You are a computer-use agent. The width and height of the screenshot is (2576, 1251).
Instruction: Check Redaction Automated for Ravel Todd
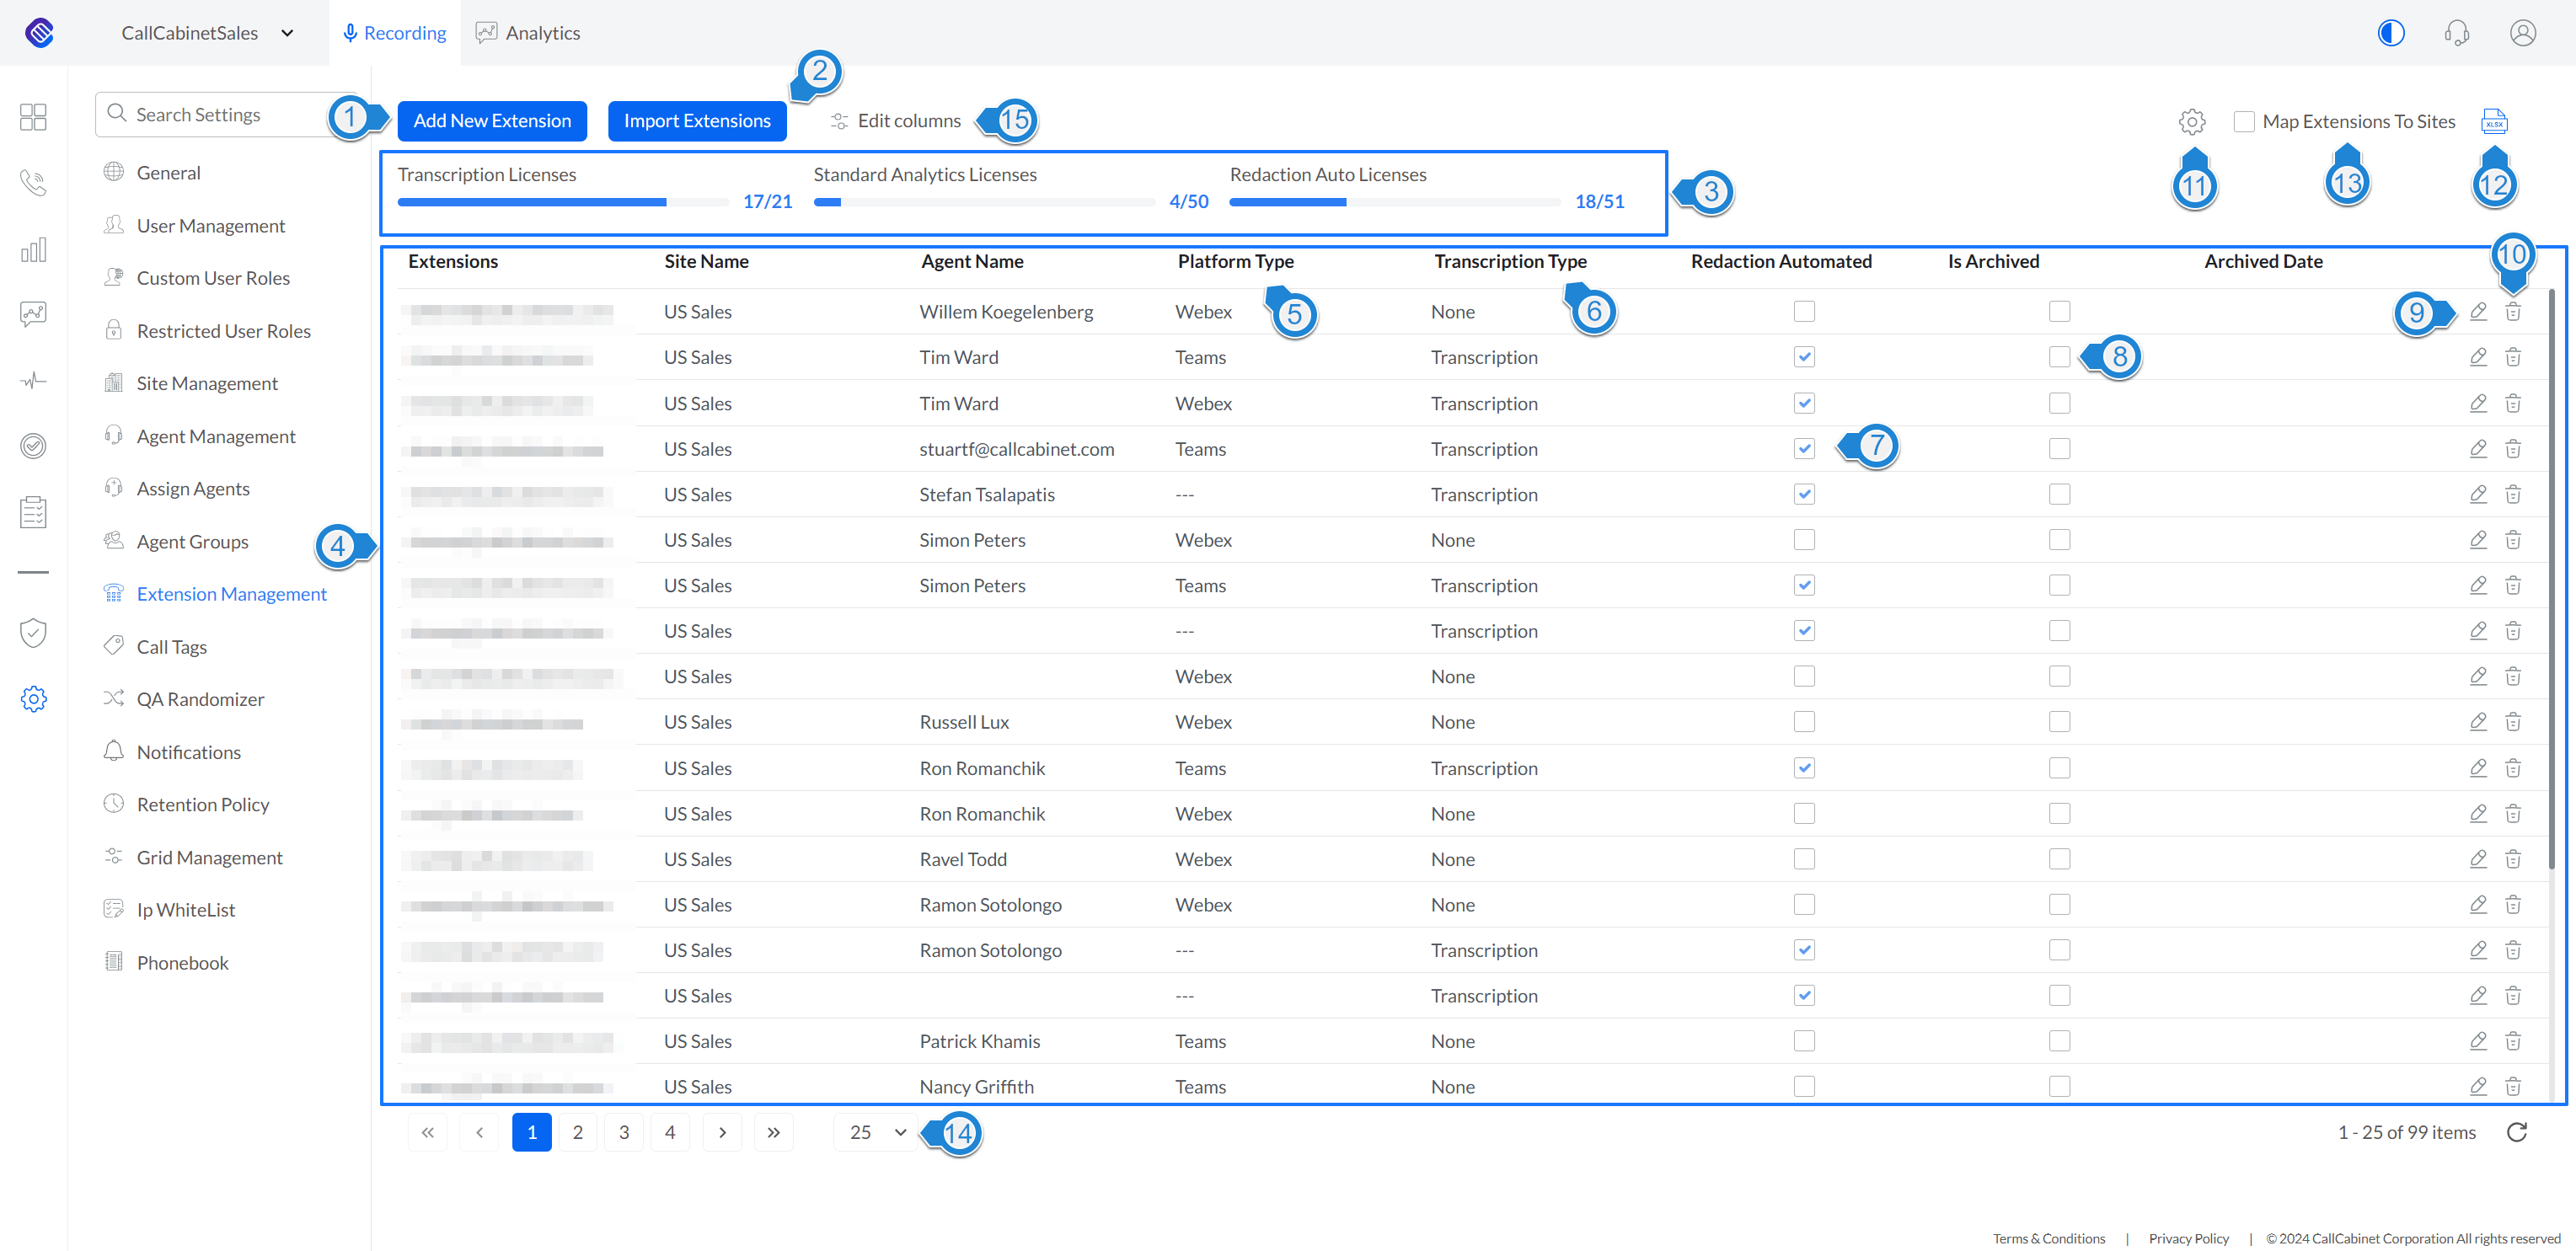pyautogui.click(x=1804, y=859)
